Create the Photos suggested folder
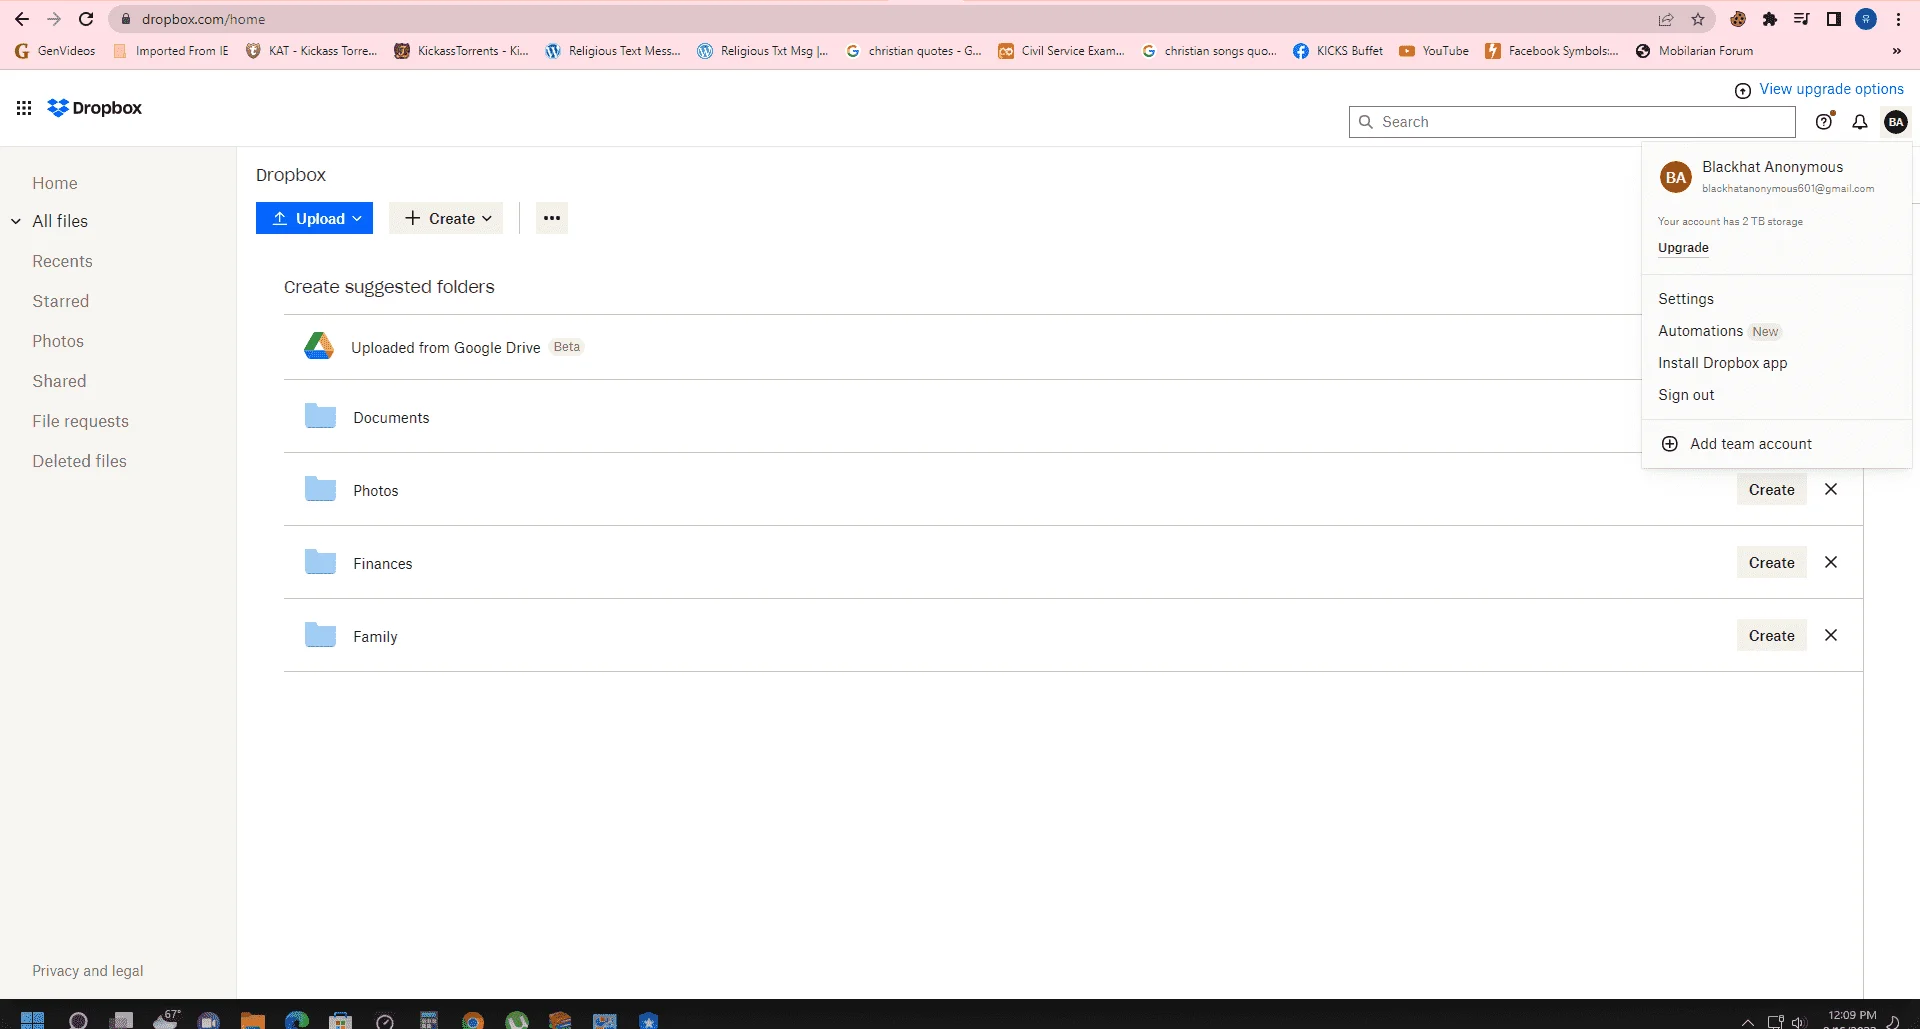 pos(1771,489)
